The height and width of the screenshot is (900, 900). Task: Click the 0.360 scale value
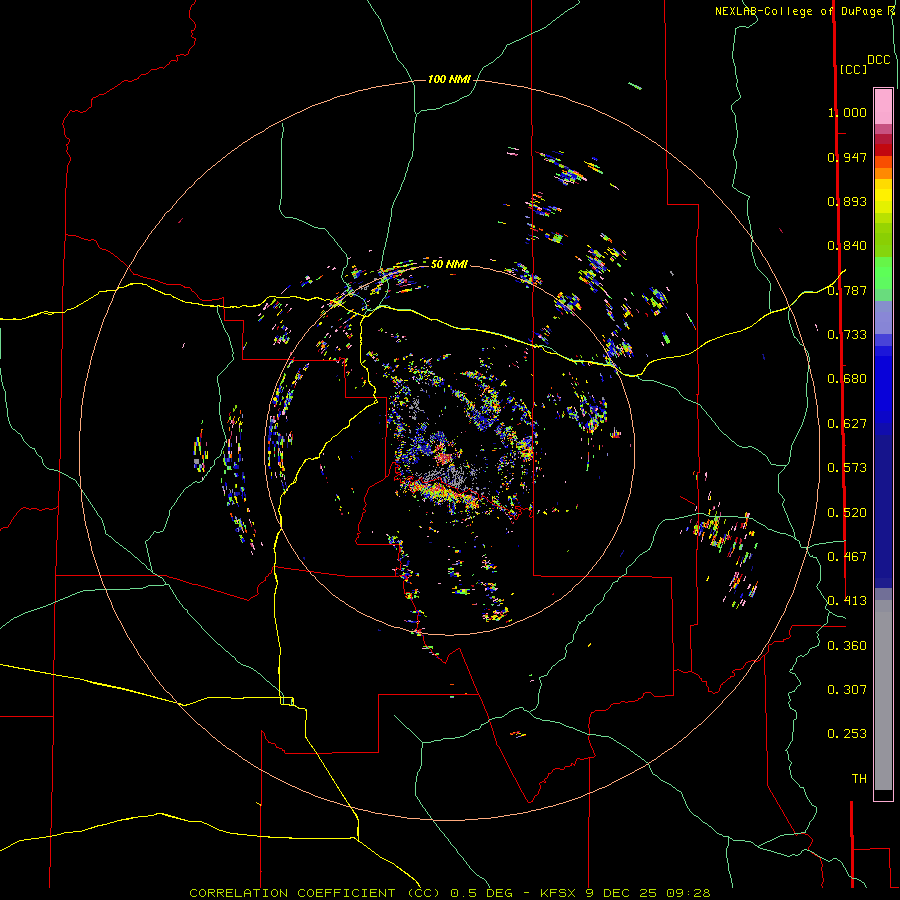(847, 646)
